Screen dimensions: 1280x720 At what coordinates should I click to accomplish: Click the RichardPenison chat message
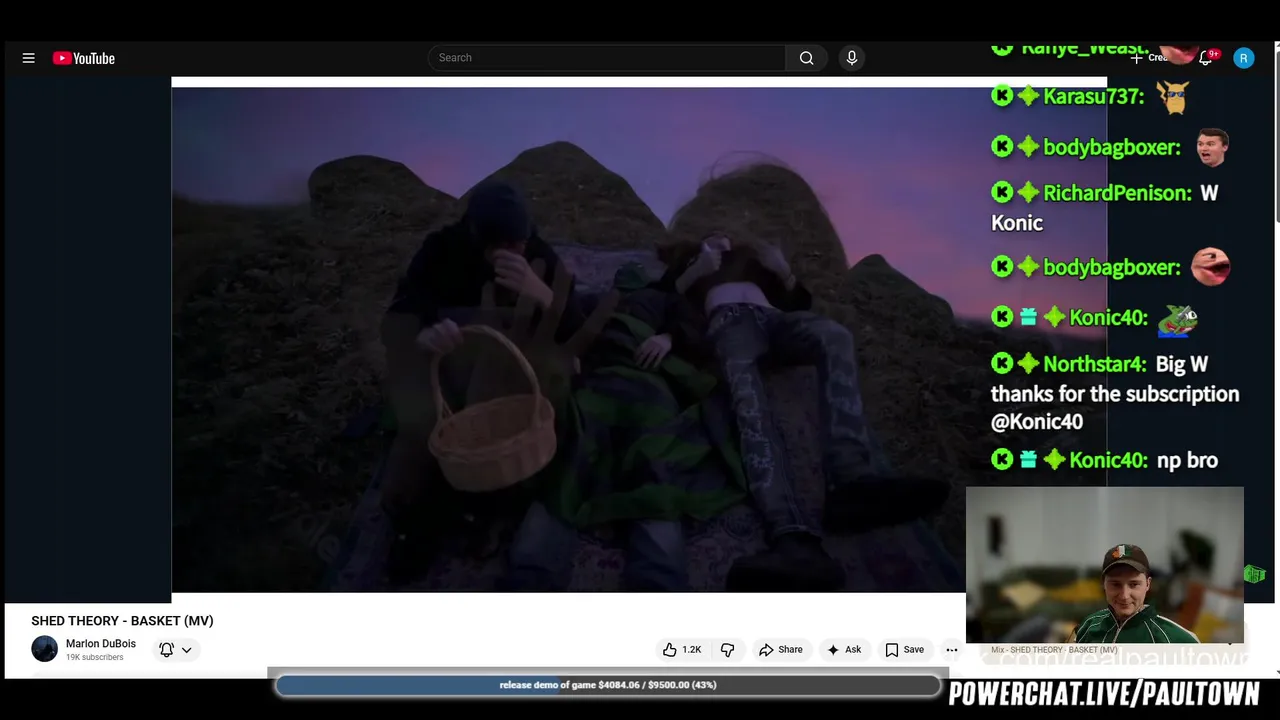point(1105,207)
